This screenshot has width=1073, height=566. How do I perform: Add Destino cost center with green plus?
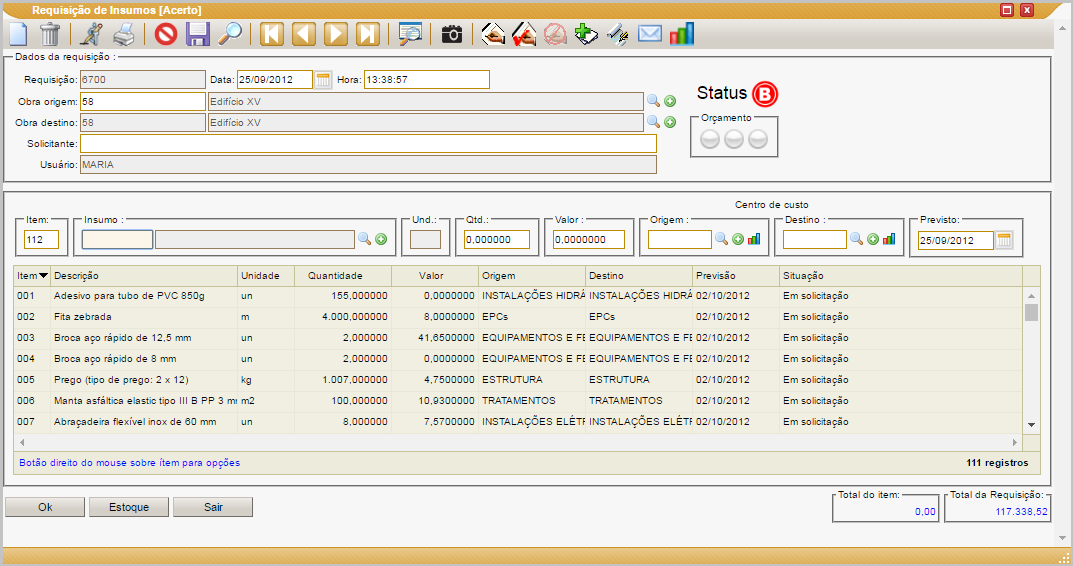pos(872,239)
